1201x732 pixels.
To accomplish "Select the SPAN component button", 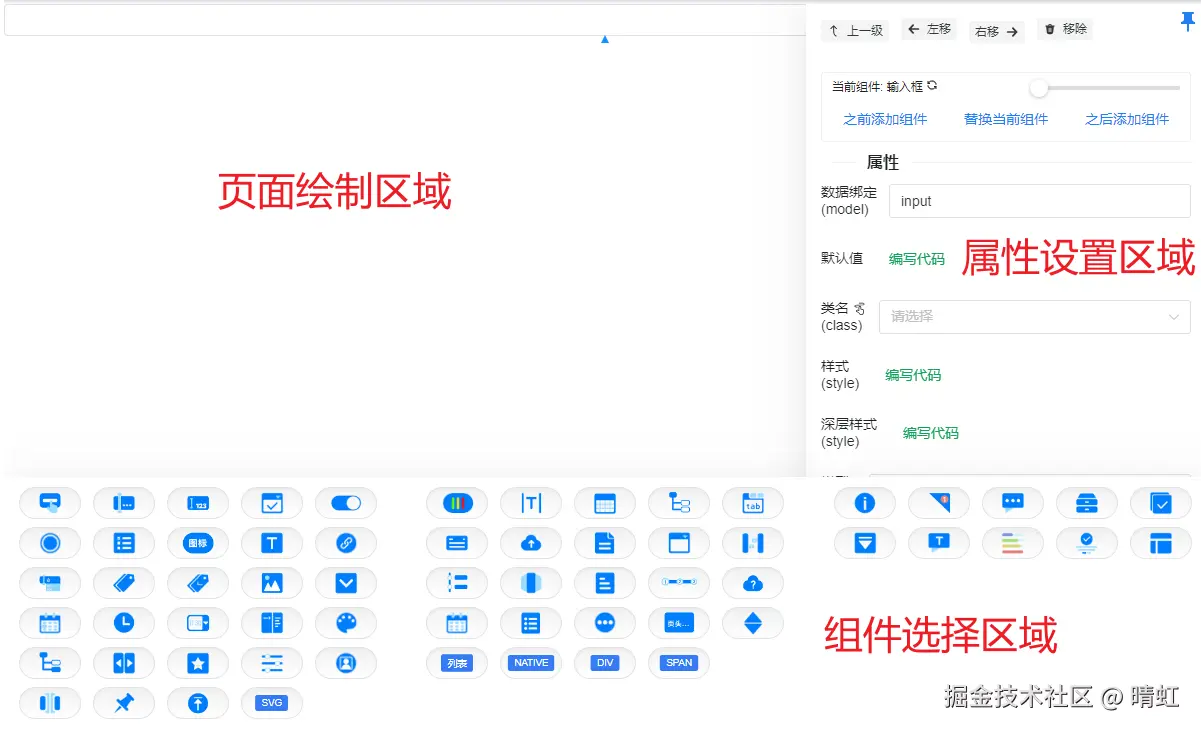I will tap(678, 663).
